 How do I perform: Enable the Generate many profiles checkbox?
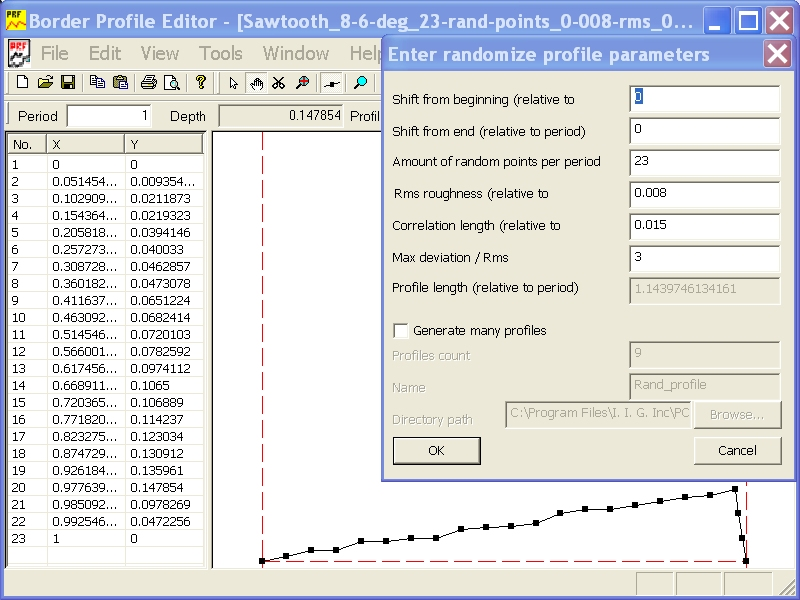401,331
